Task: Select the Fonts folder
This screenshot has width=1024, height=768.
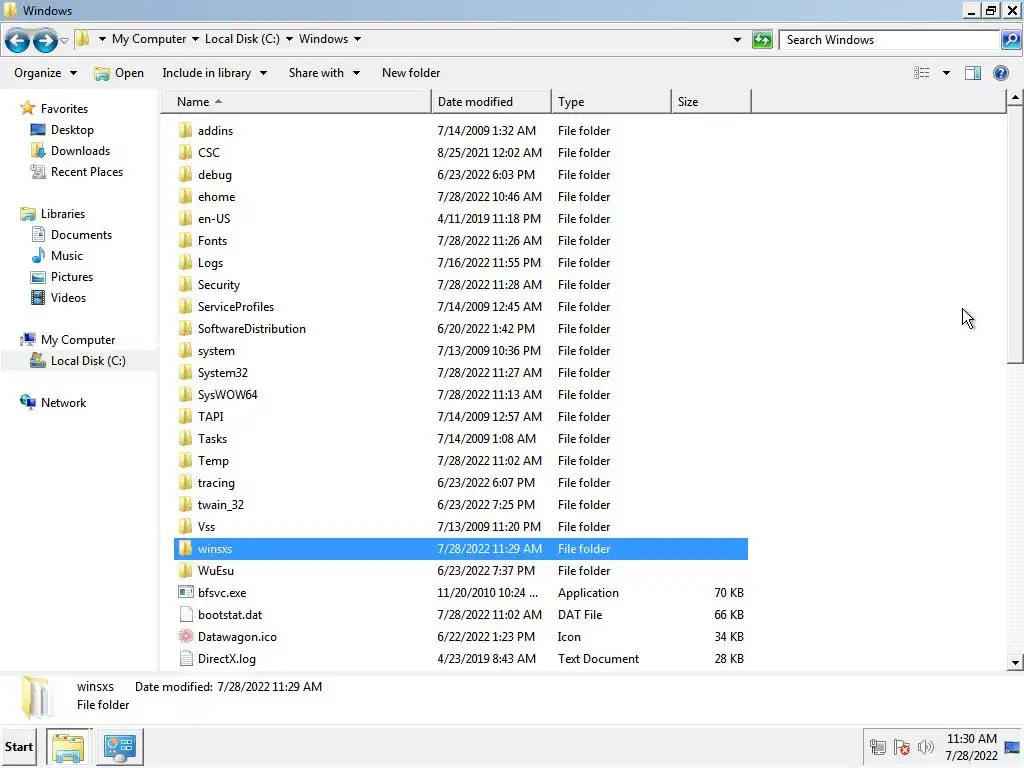Action: [212, 241]
